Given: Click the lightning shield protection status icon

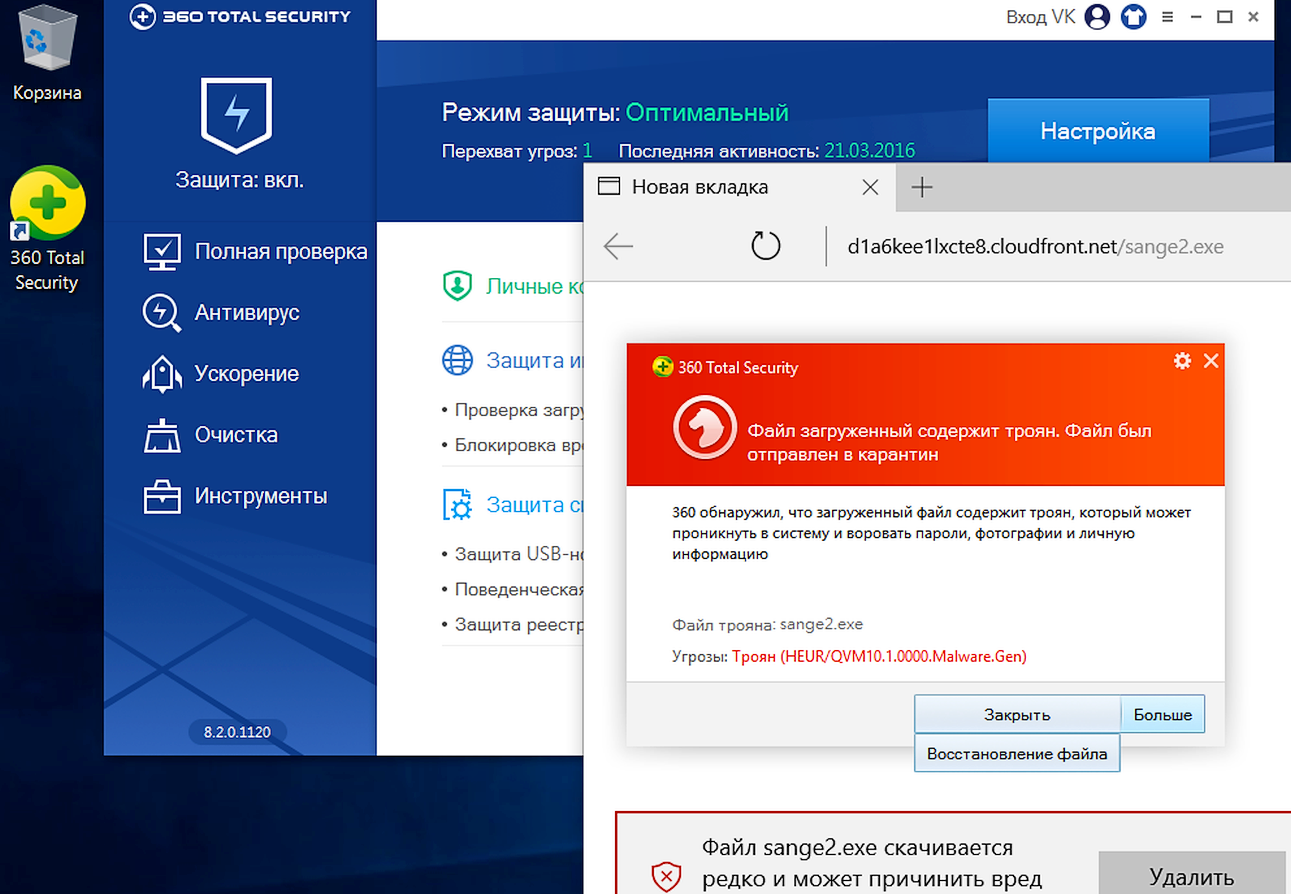Looking at the screenshot, I should click(238, 114).
